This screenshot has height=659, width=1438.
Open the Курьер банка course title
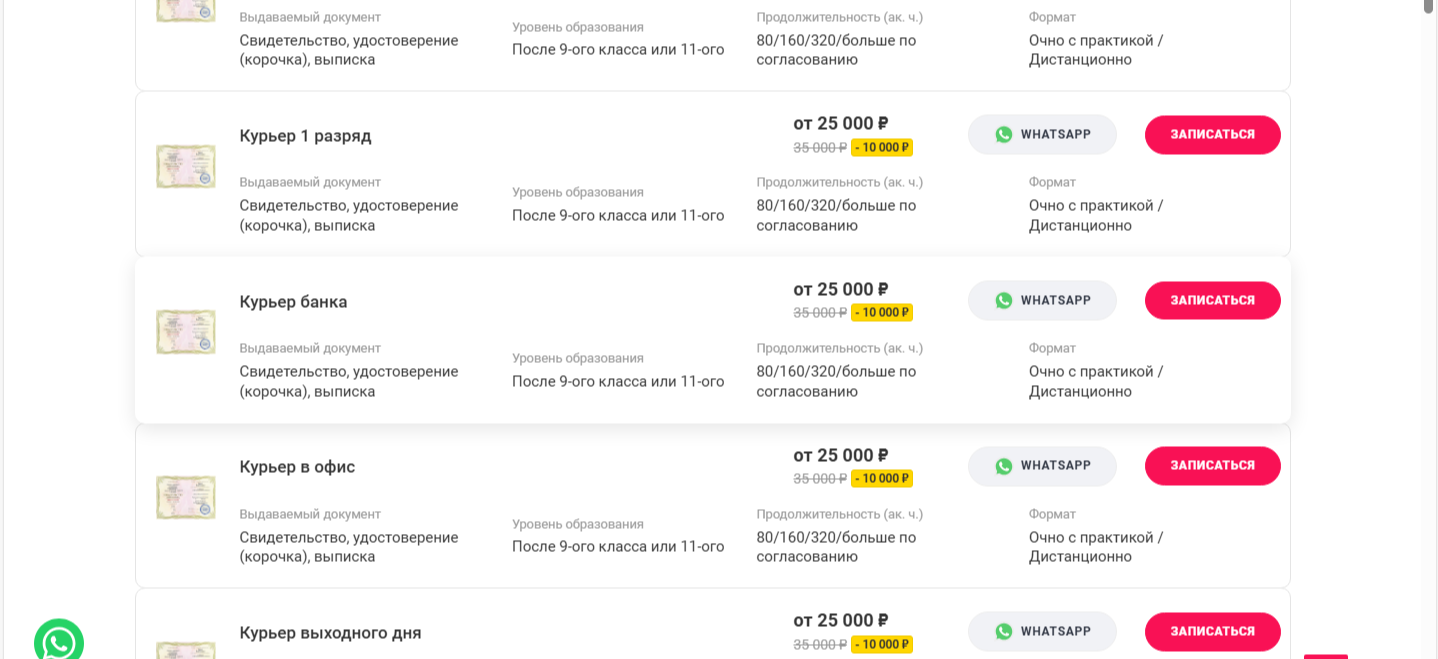[293, 302]
